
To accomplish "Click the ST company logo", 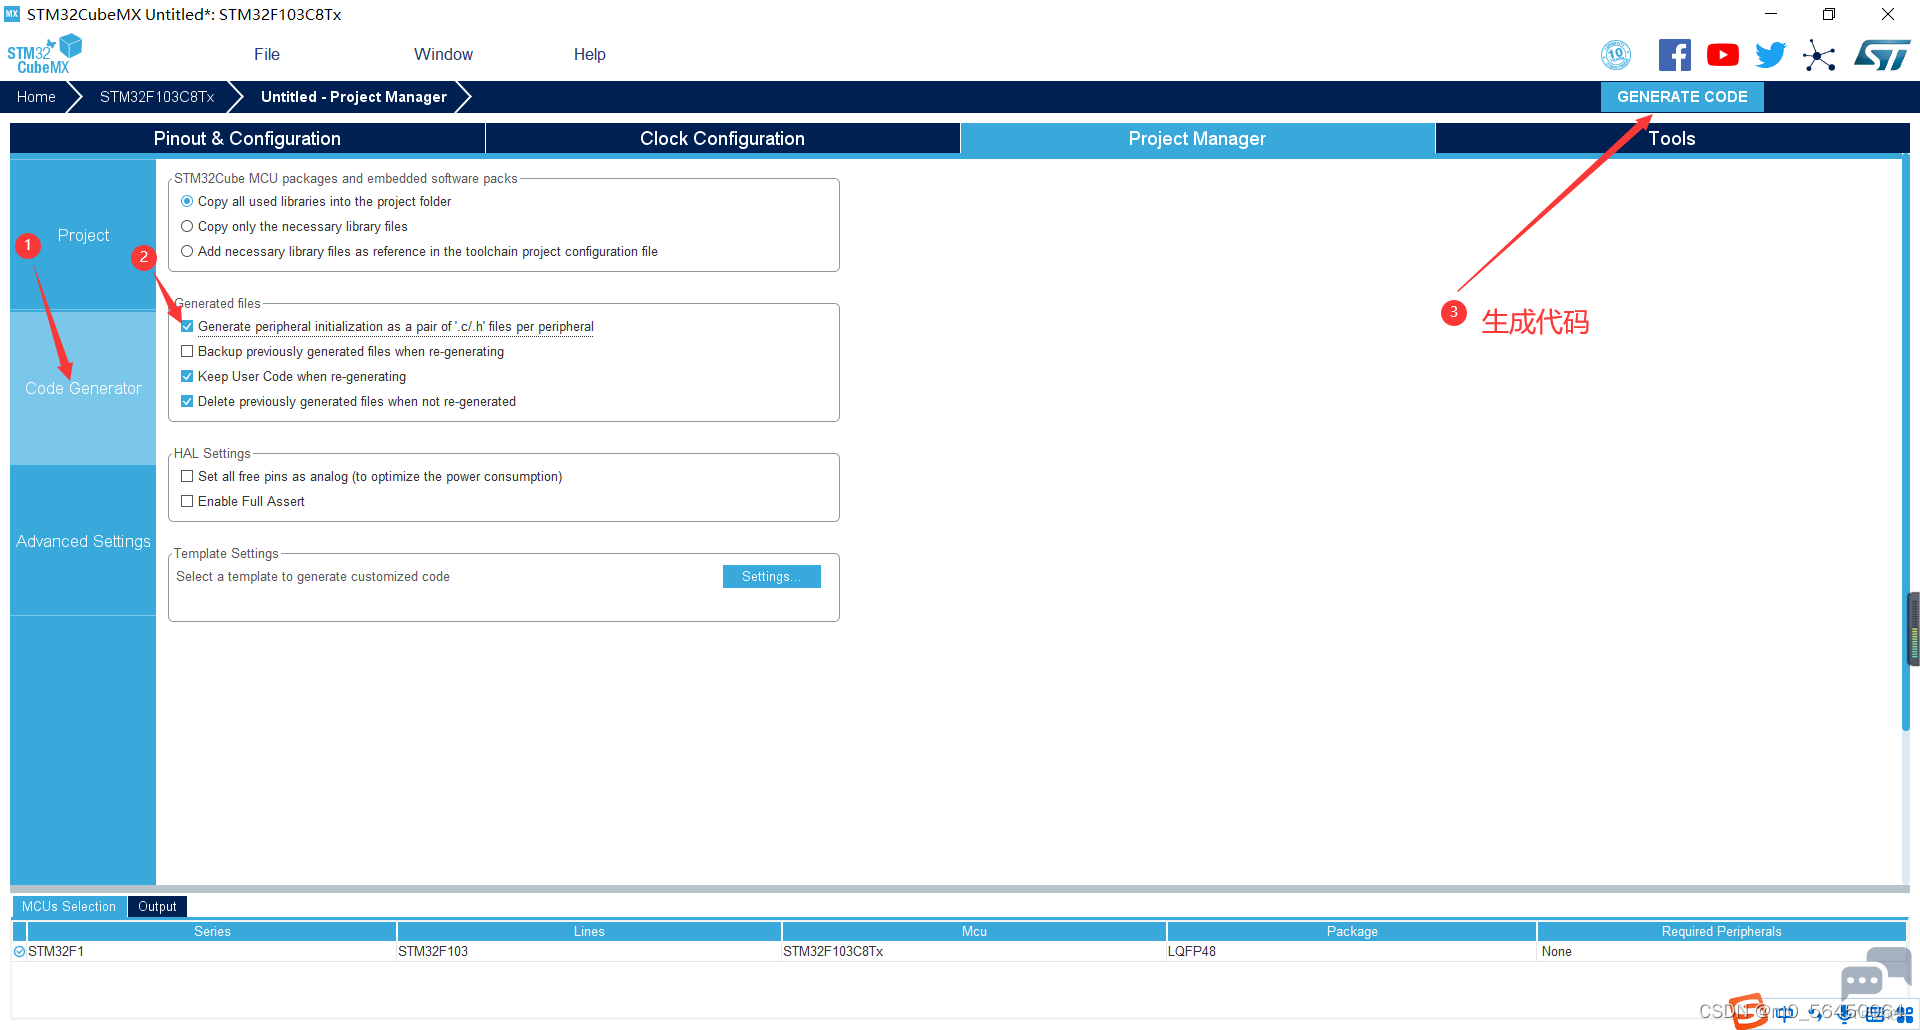I will pyautogui.click(x=1882, y=55).
